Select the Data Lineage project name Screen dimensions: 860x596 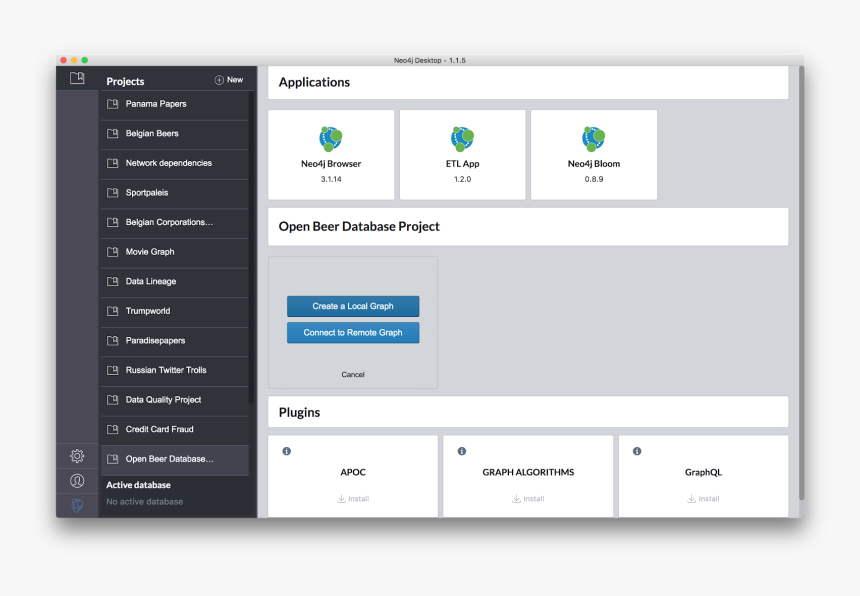coord(151,281)
